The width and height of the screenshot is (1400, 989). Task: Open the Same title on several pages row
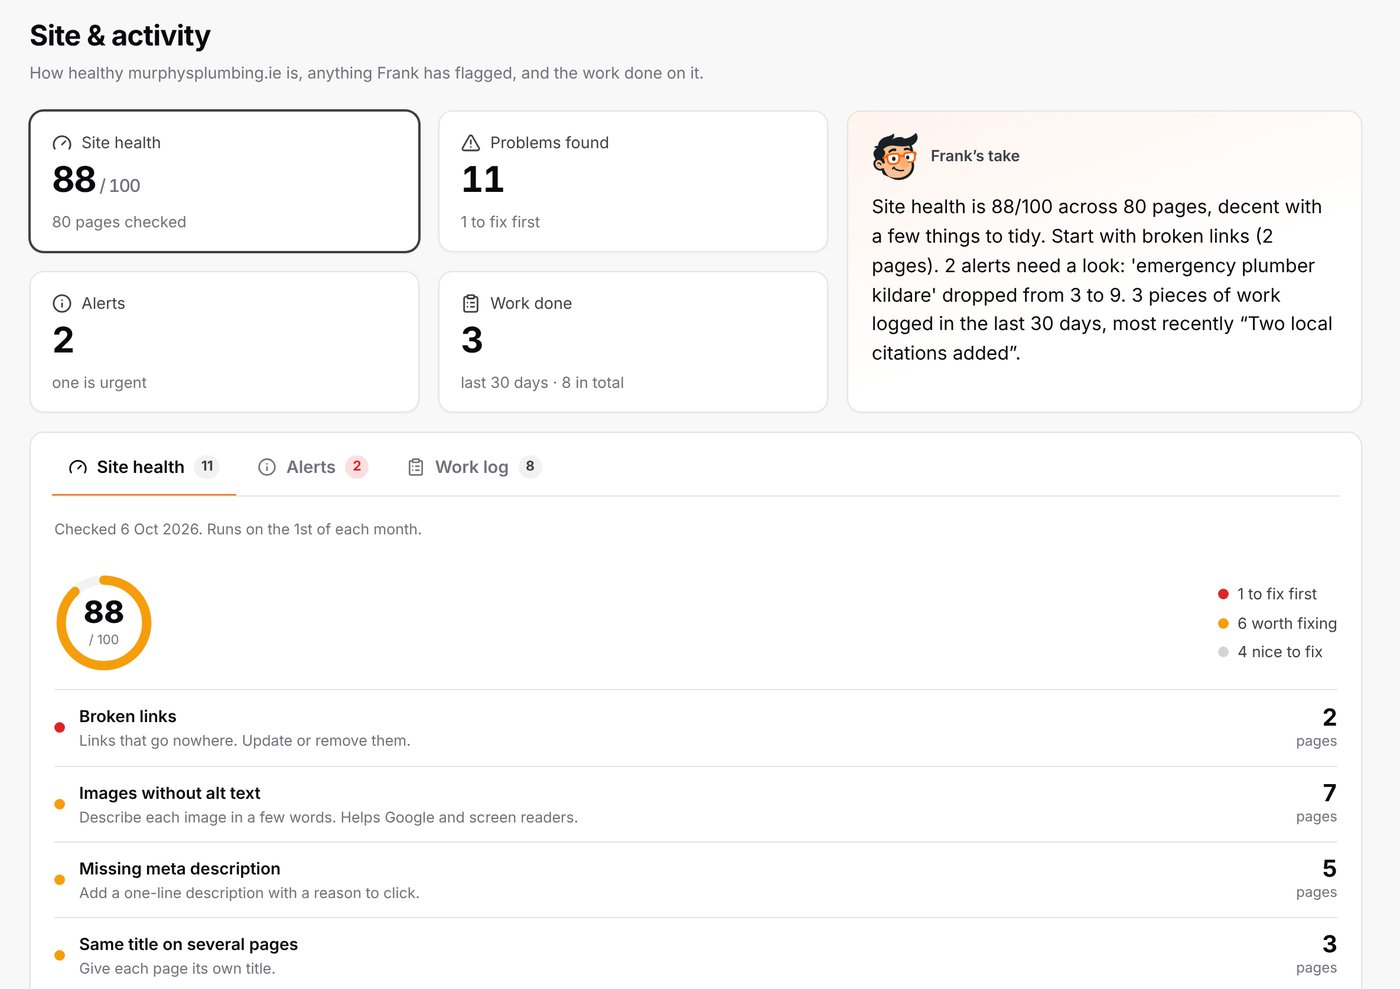tap(695, 955)
